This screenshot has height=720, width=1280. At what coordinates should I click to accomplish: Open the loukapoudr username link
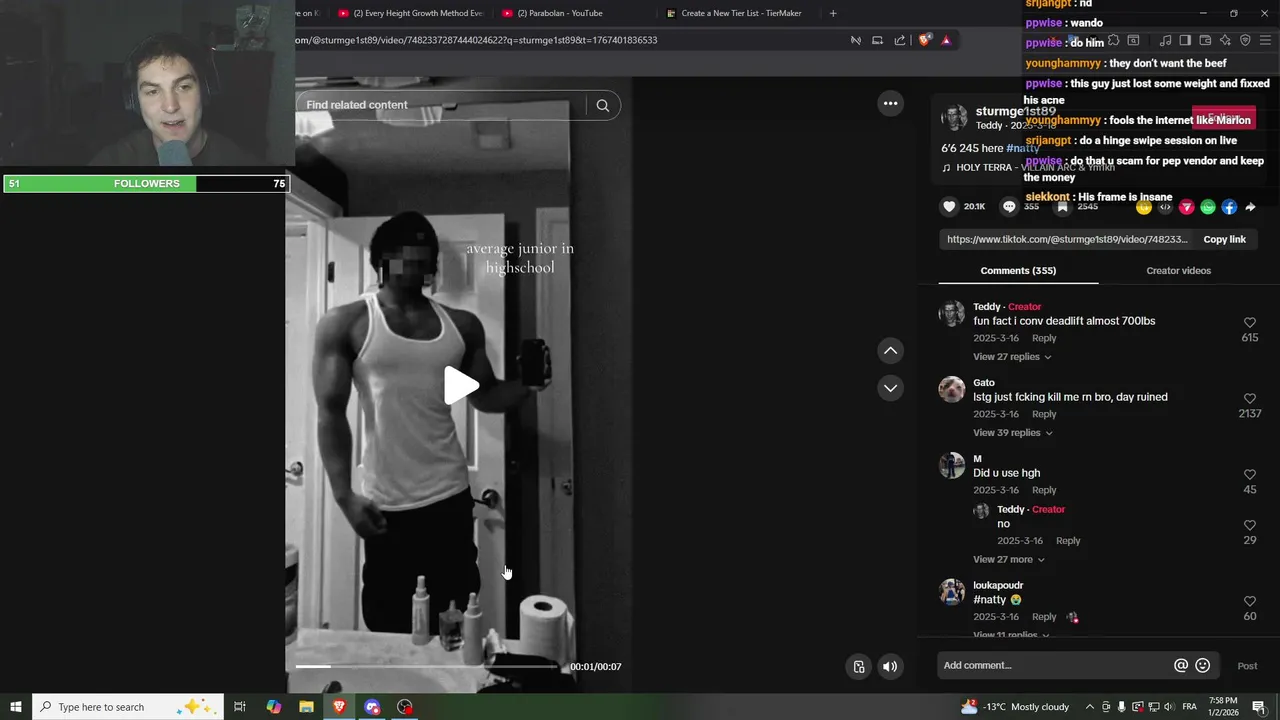[x=998, y=585]
